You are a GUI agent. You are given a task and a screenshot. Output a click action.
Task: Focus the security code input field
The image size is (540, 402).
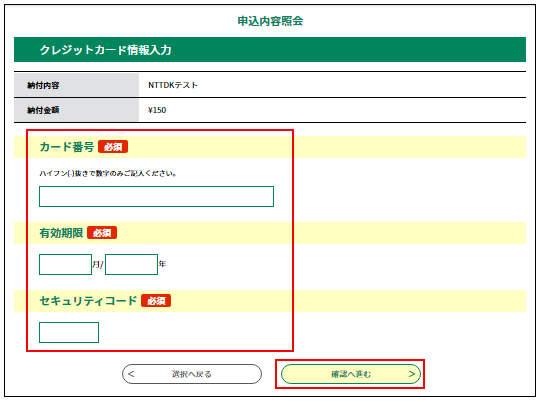click(69, 332)
